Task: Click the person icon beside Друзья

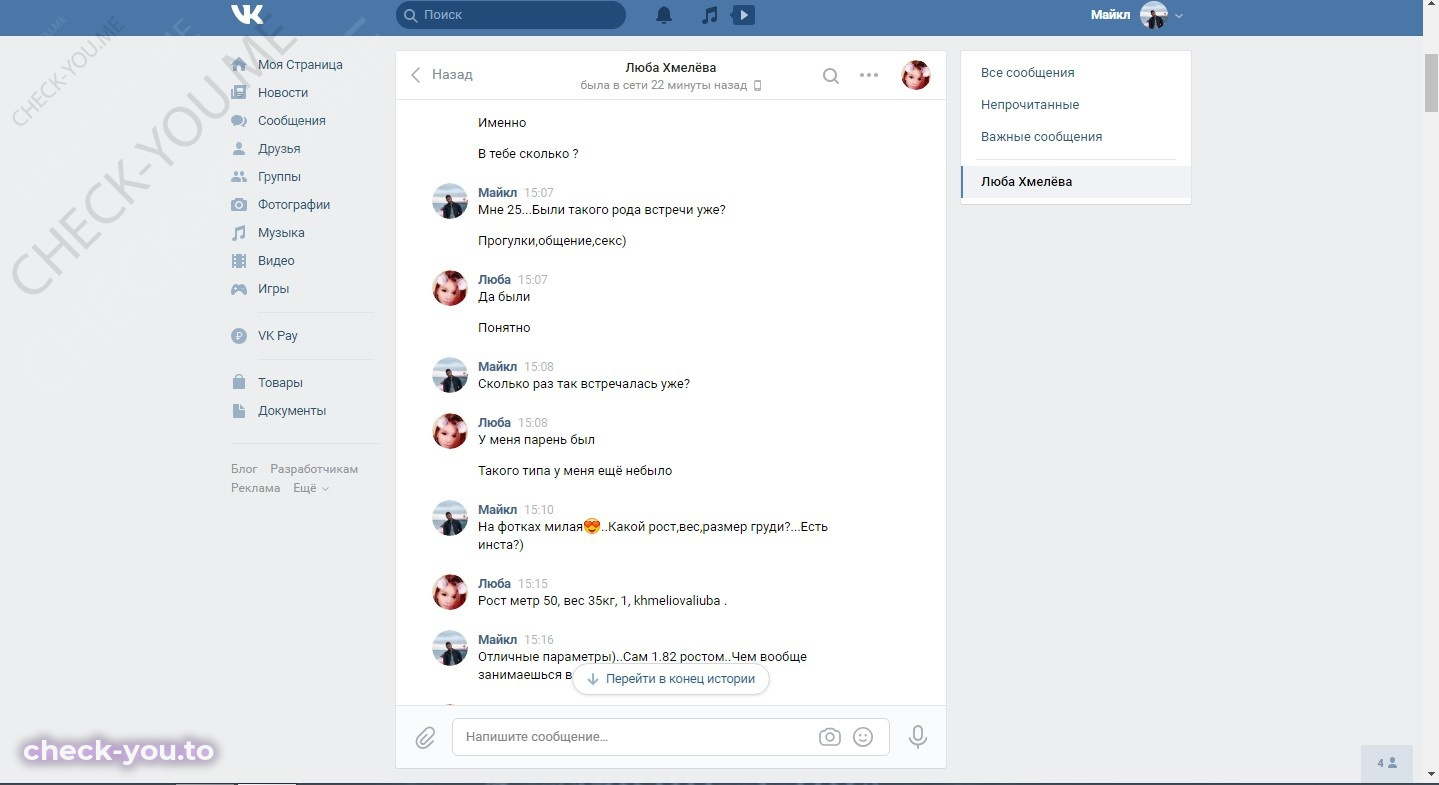Action: [239, 149]
